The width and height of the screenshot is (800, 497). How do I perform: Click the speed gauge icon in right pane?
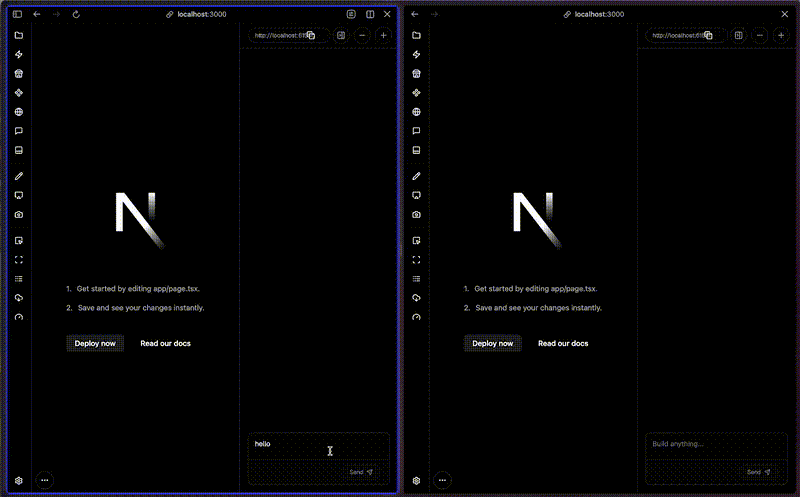pos(416,317)
